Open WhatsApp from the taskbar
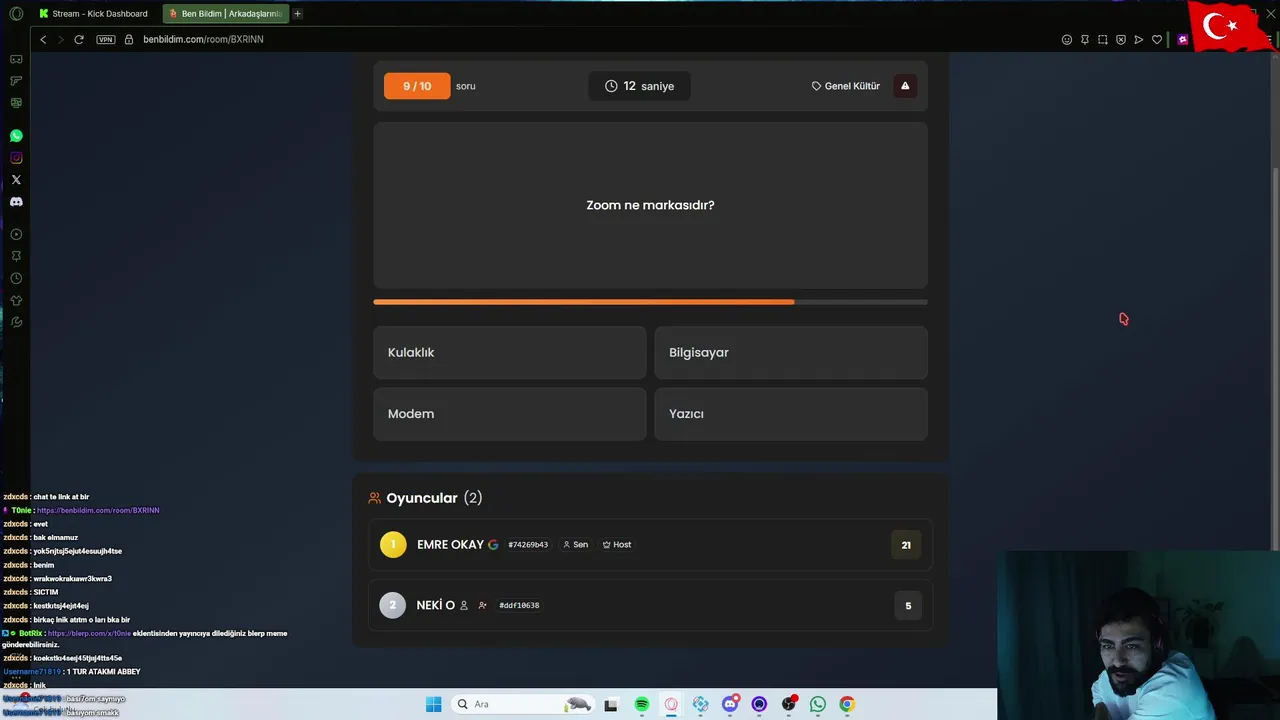The height and width of the screenshot is (720, 1280). 818,704
